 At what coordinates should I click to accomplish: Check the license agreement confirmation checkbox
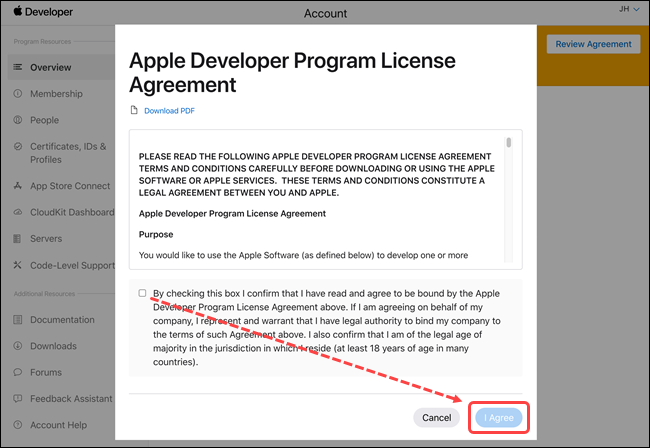(x=143, y=293)
